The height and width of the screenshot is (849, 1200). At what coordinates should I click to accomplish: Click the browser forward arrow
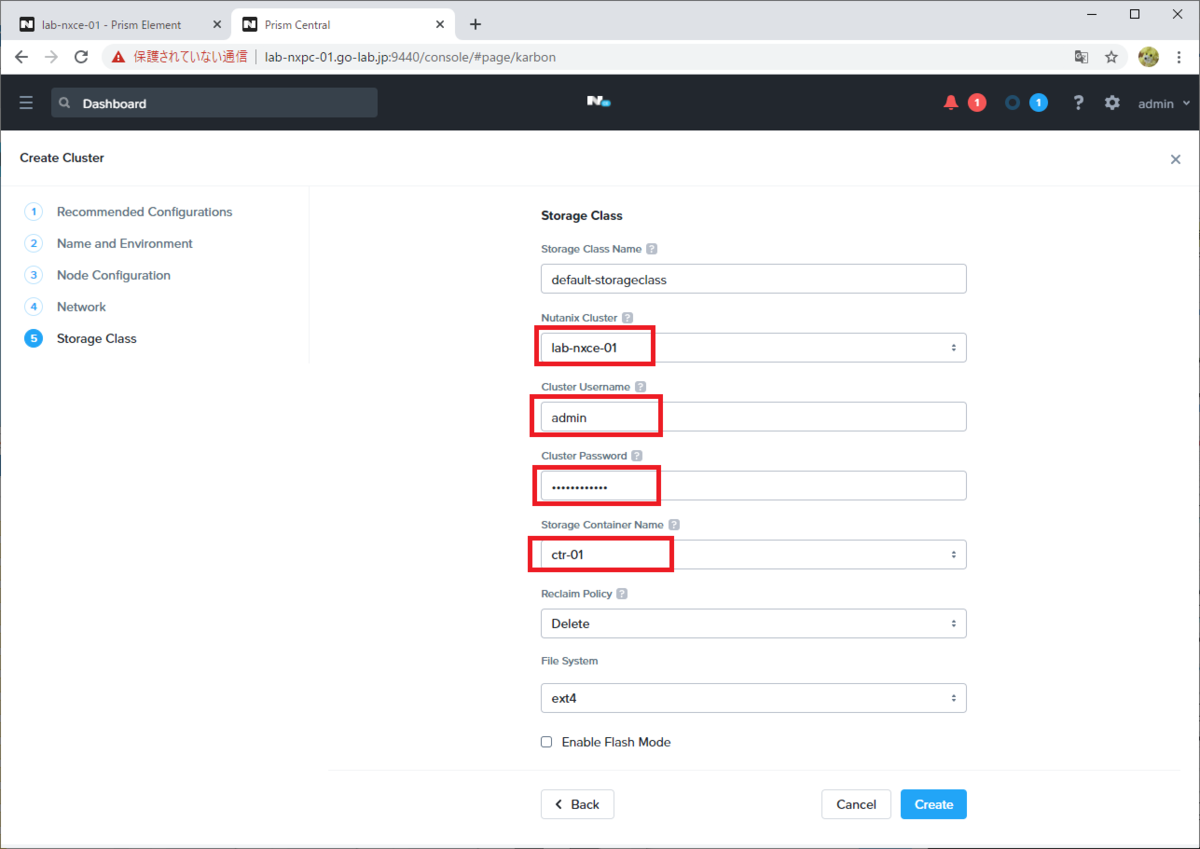point(52,57)
